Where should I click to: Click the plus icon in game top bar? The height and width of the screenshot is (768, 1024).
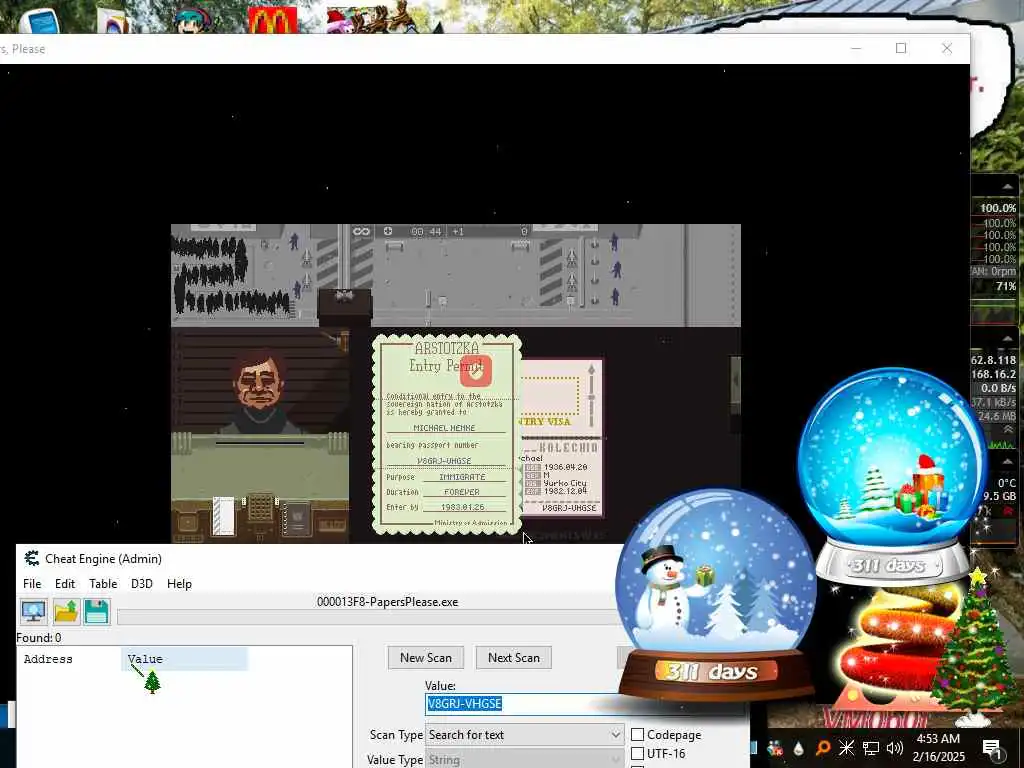coord(388,231)
